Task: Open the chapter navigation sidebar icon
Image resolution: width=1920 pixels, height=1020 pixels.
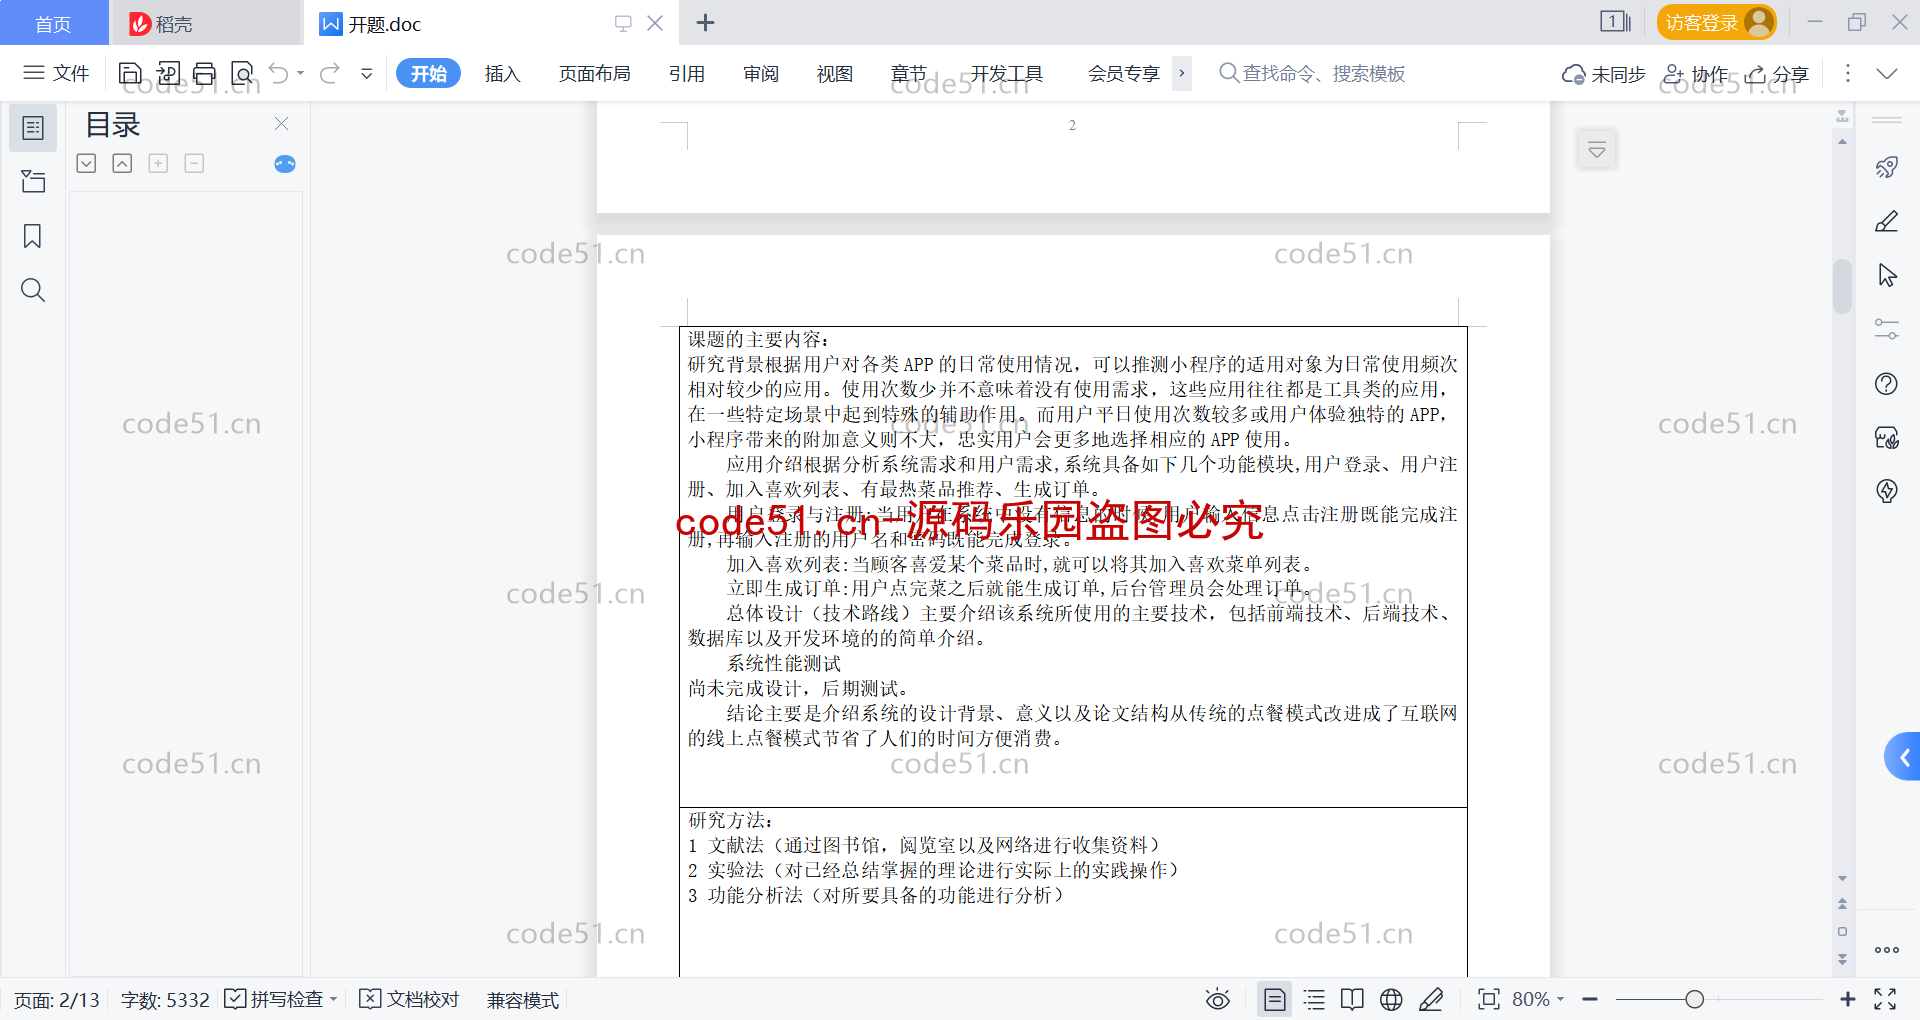Action: (33, 181)
